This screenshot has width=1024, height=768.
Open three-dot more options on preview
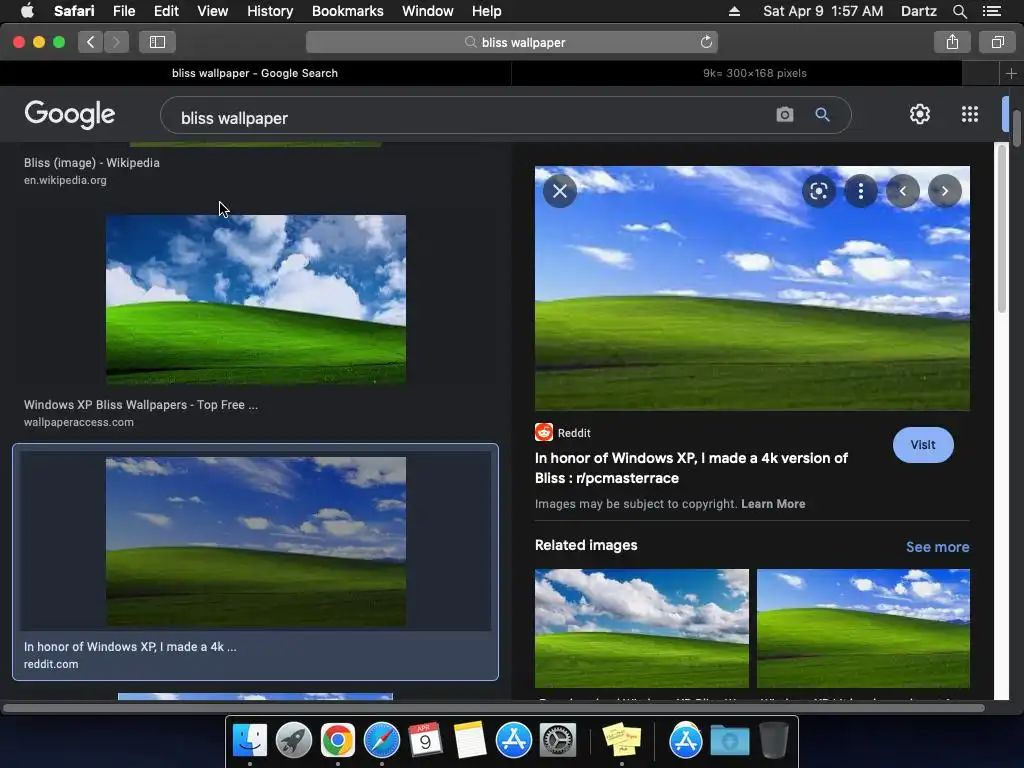click(x=861, y=191)
